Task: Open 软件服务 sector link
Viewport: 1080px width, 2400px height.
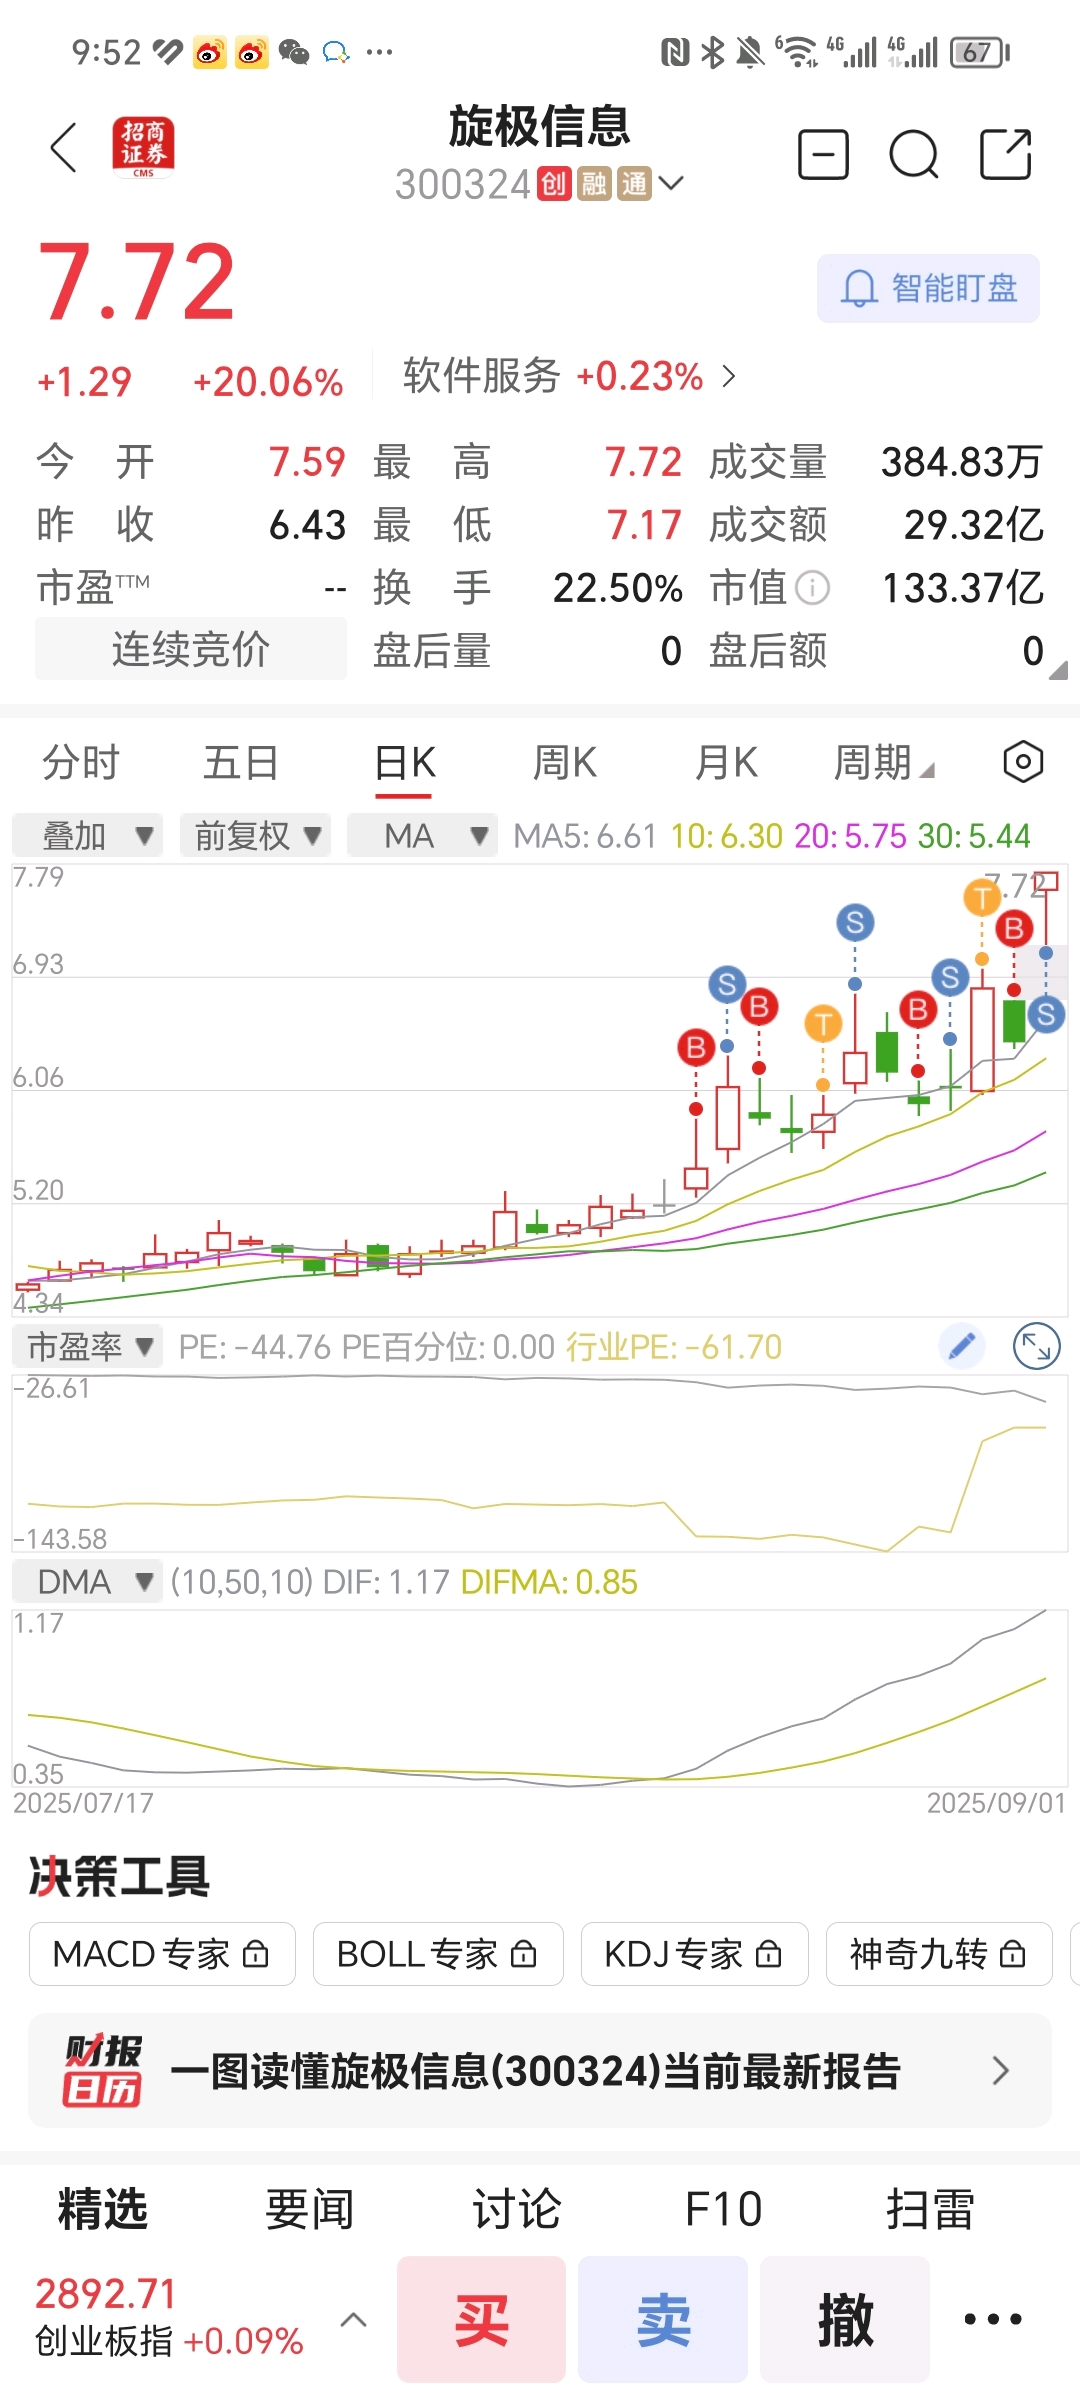Action: click(x=570, y=376)
